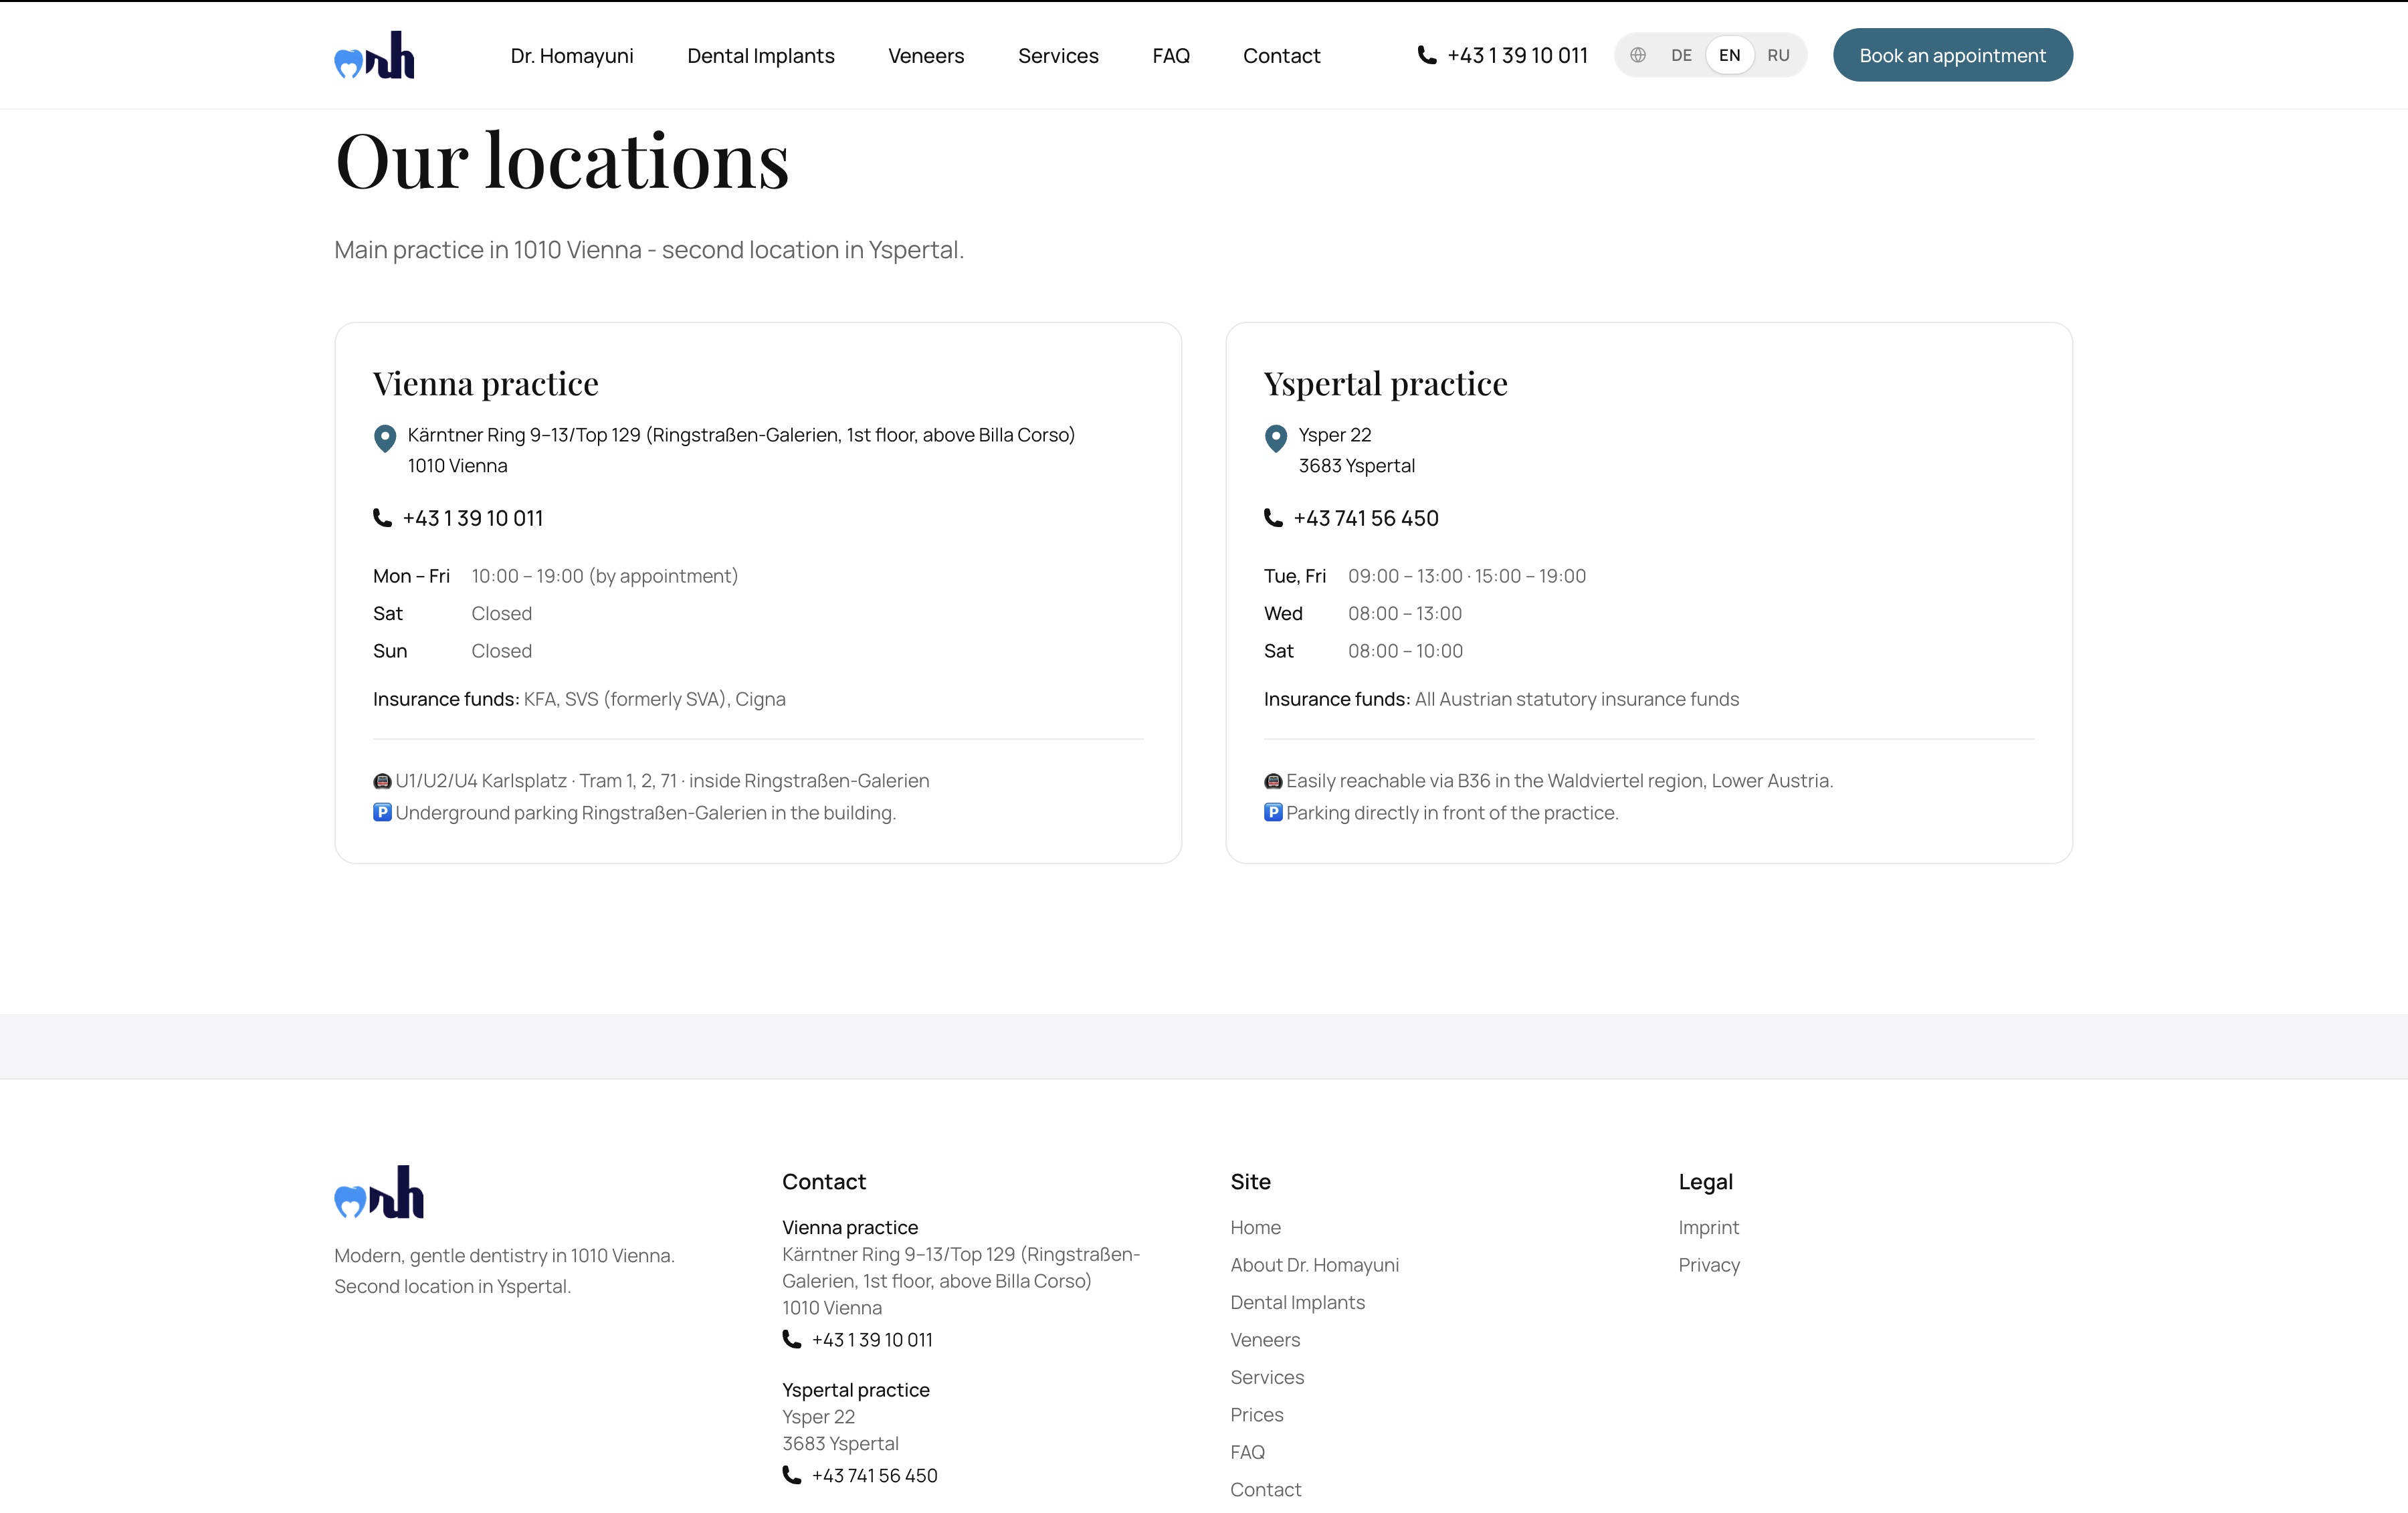The image size is (2408, 1513).
Task: Click the header logo with tooth icon
Action: click(374, 55)
